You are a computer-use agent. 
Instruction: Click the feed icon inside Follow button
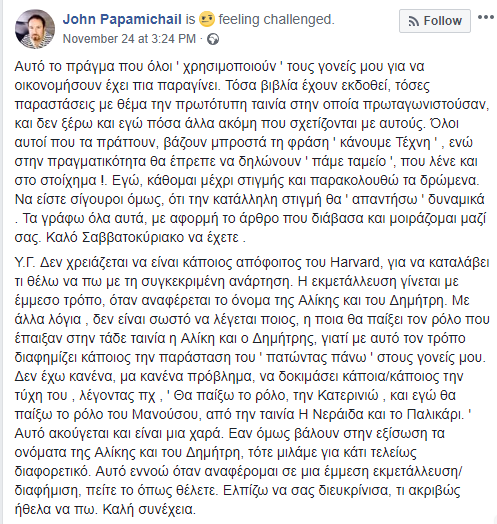pos(413,21)
